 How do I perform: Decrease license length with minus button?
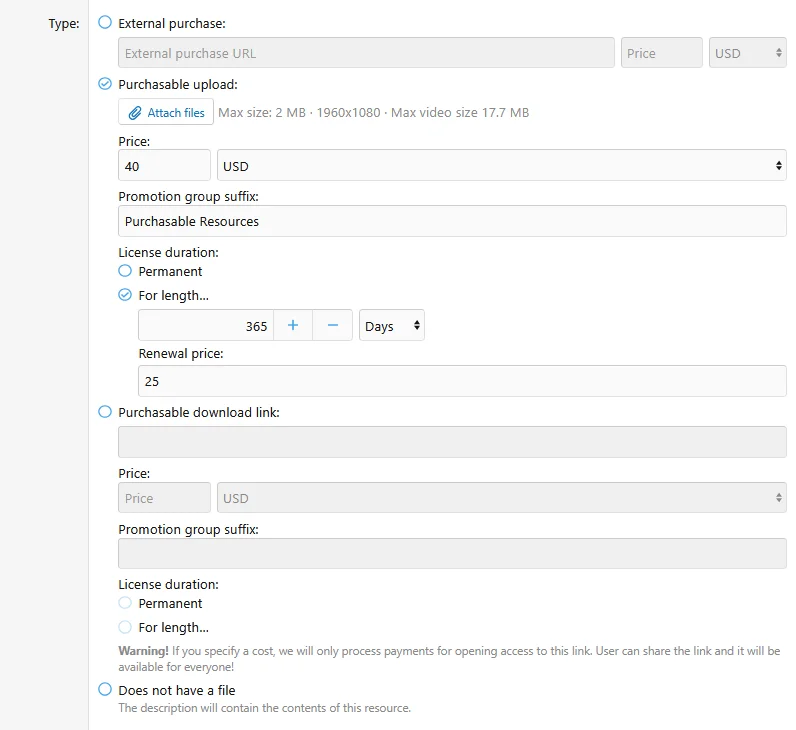pos(333,326)
